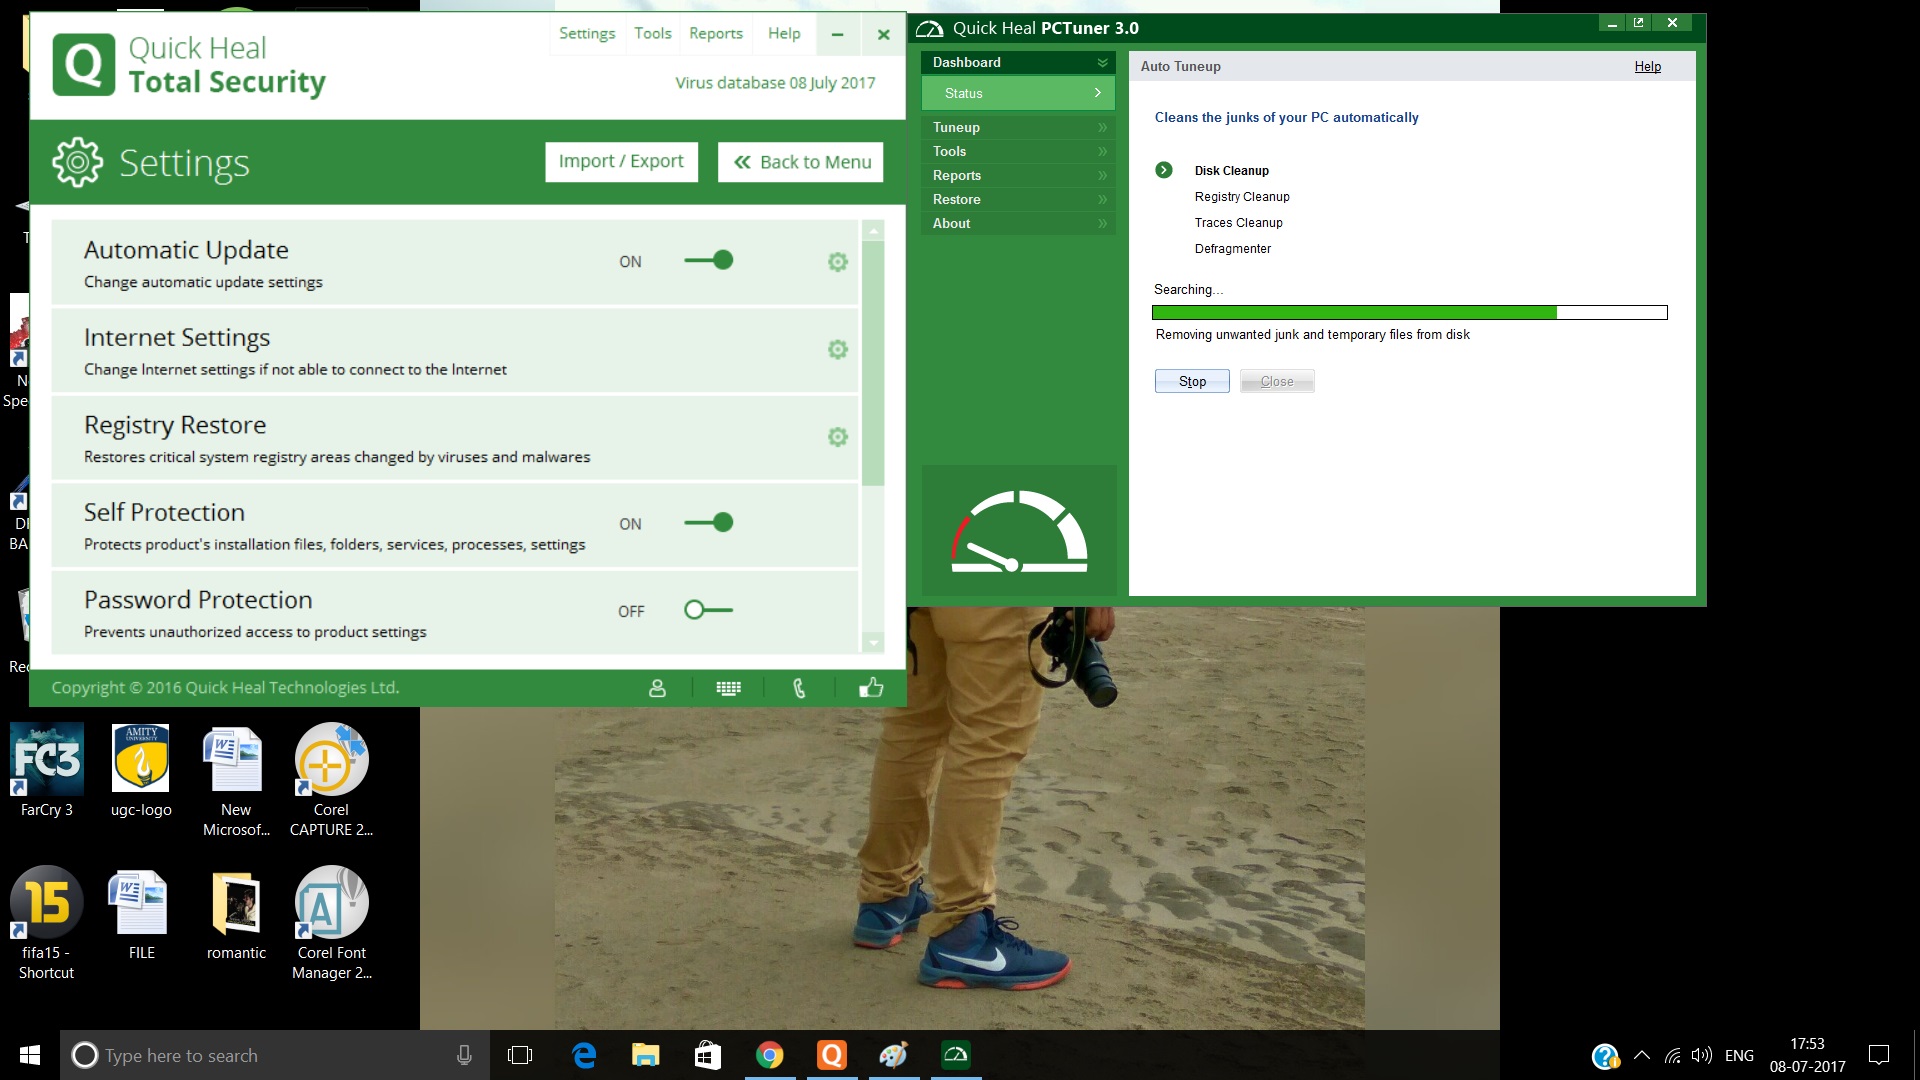Select the romantic folder on desktop

[x=236, y=915]
